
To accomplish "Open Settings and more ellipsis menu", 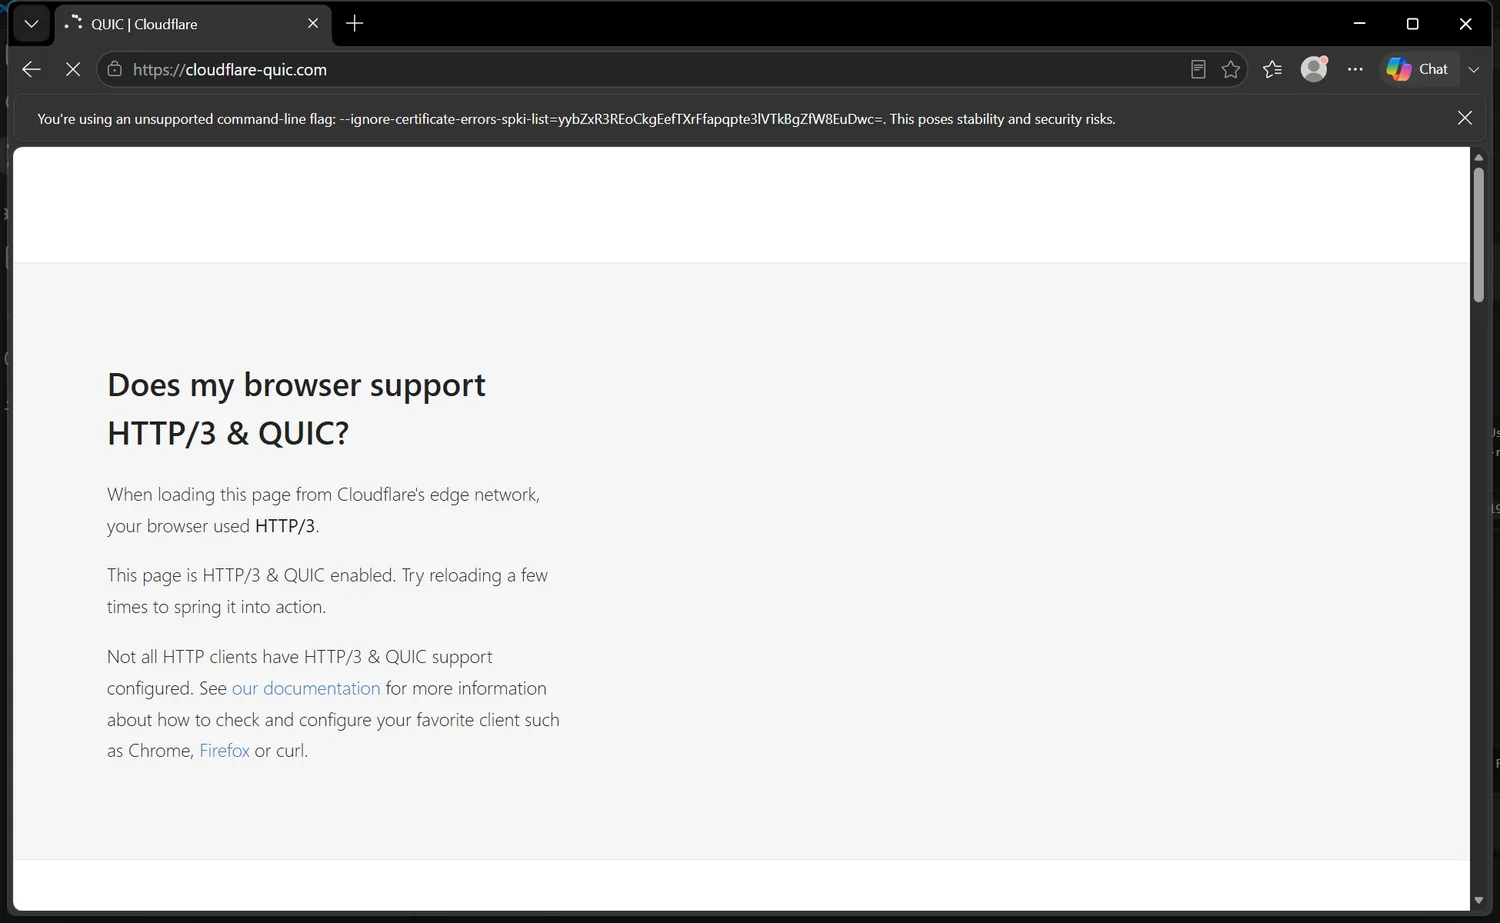I will point(1355,69).
